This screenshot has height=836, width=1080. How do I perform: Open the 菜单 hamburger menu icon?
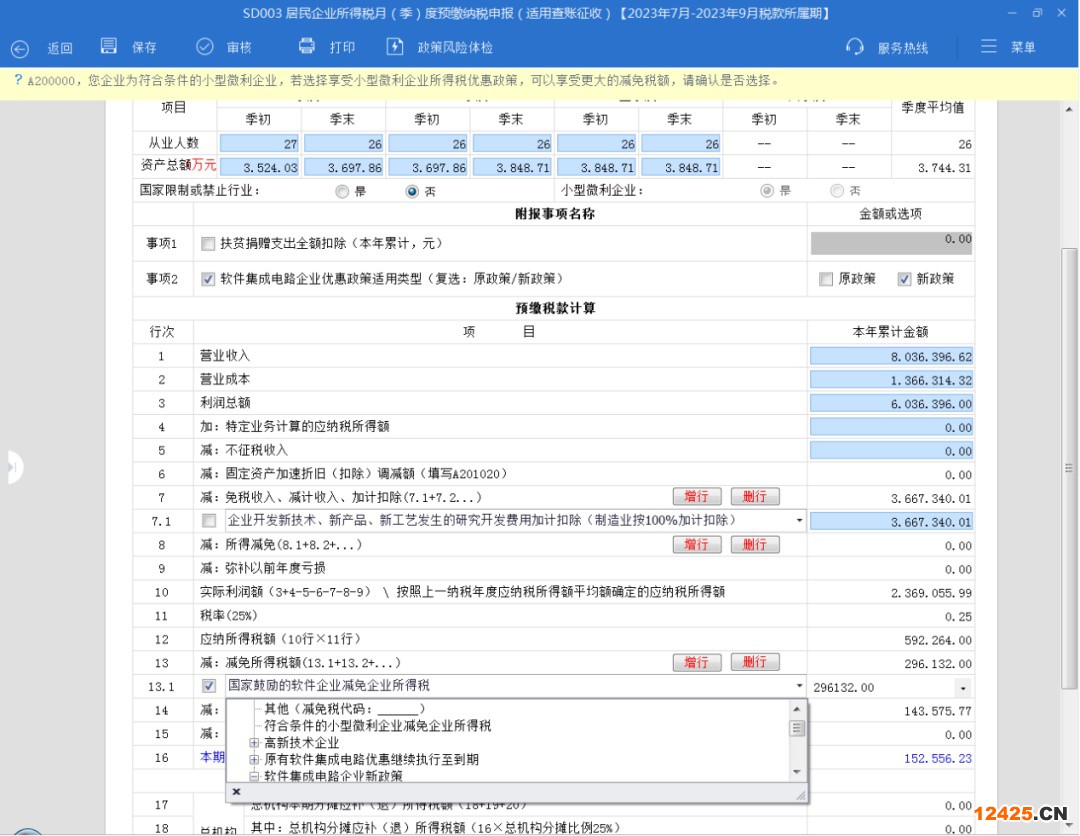point(989,47)
